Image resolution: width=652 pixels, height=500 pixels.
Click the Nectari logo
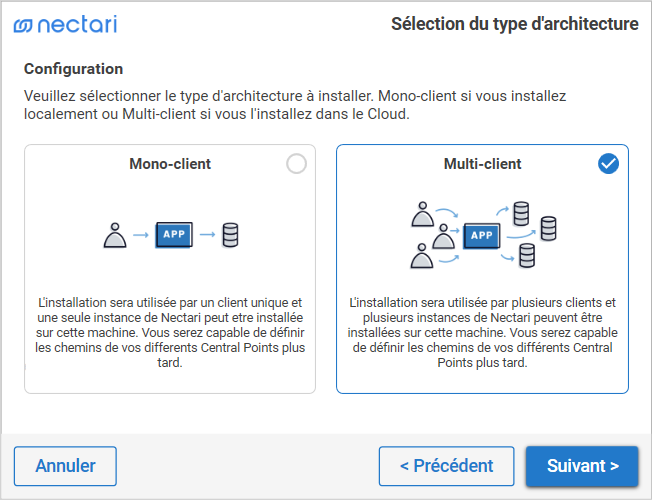coord(65,24)
